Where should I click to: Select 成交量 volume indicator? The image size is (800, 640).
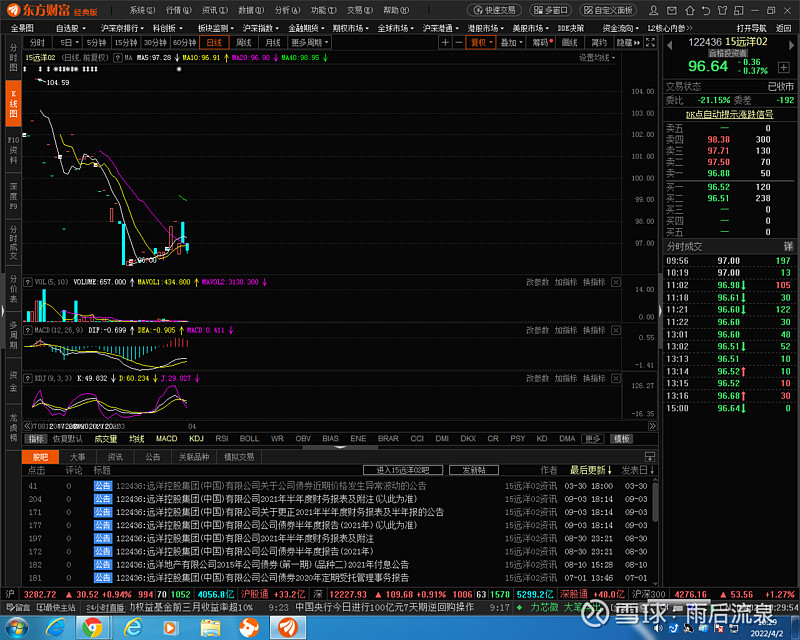[106, 438]
